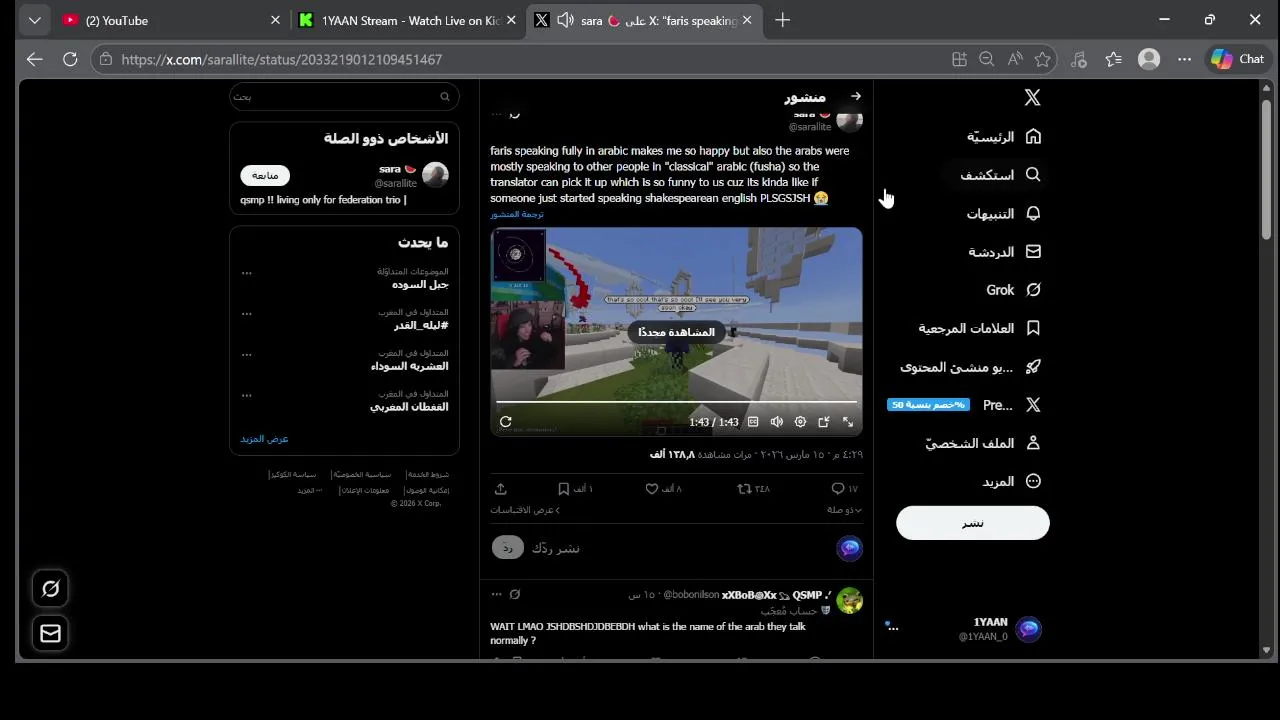This screenshot has width=1280, height=720.
Task: Open X logo home icon
Action: 1032,97
